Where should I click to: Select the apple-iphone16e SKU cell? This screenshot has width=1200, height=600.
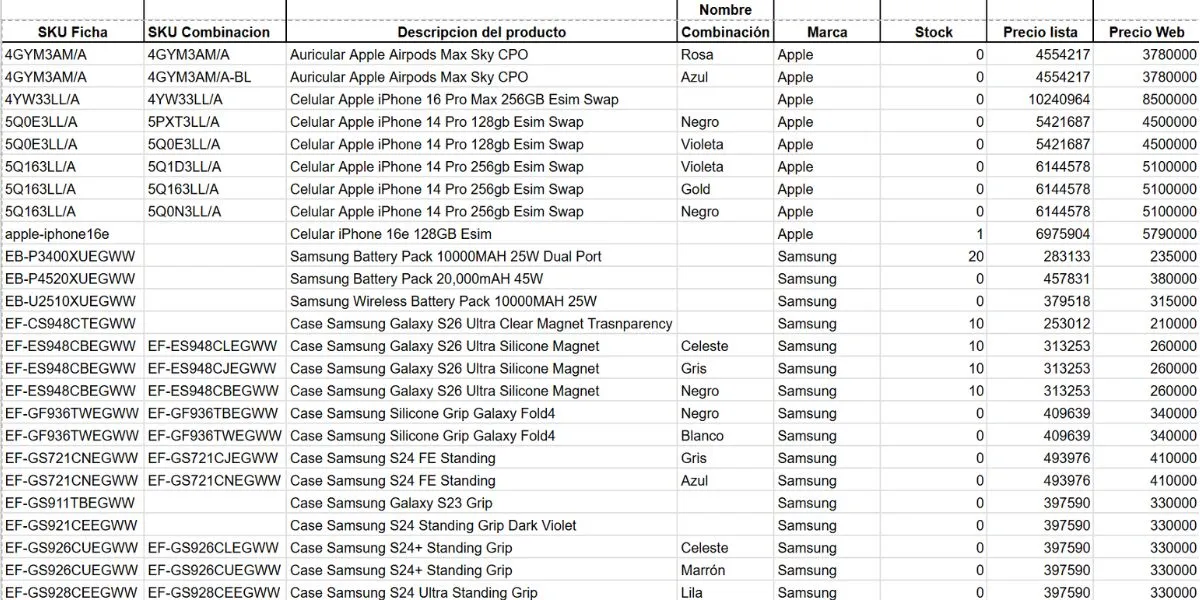pyautogui.click(x=72, y=234)
